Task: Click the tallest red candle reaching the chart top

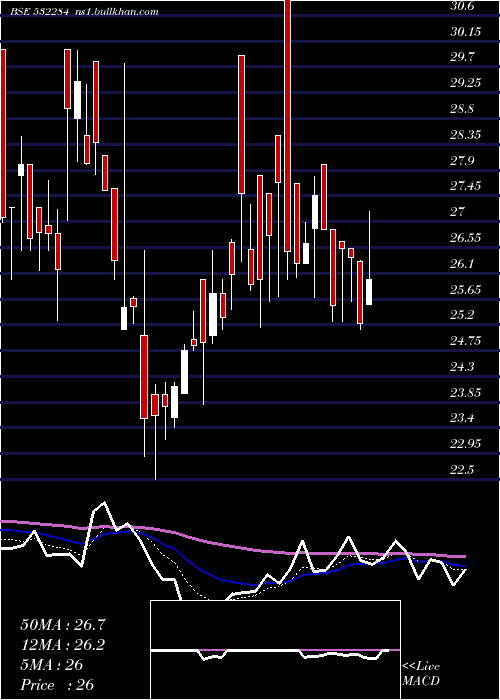Action: click(x=288, y=126)
